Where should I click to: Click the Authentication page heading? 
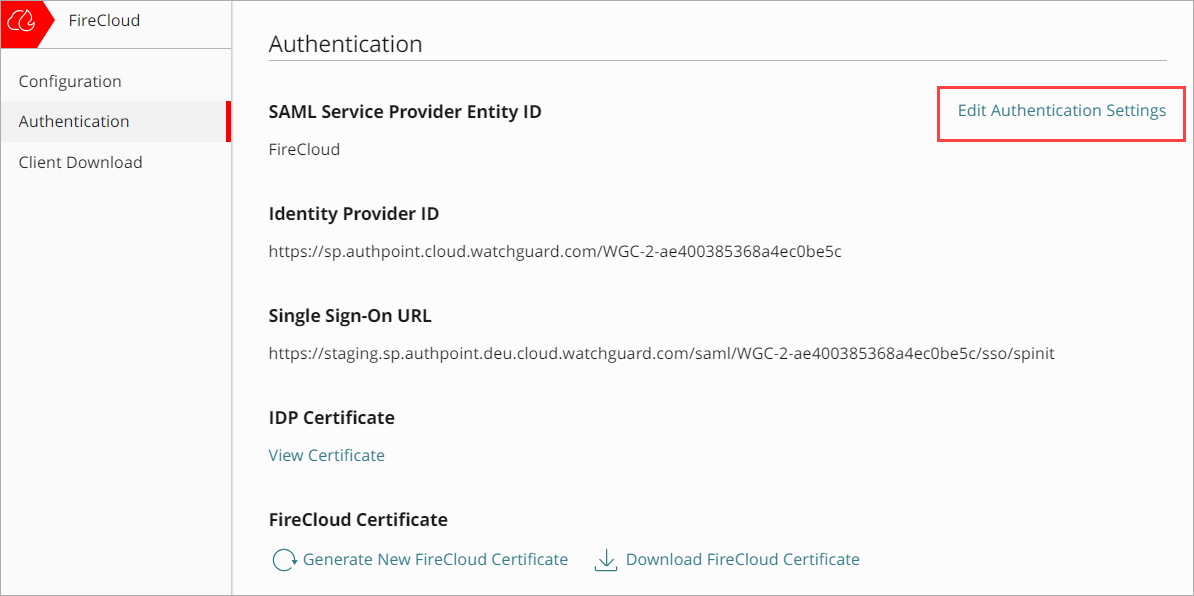[345, 44]
